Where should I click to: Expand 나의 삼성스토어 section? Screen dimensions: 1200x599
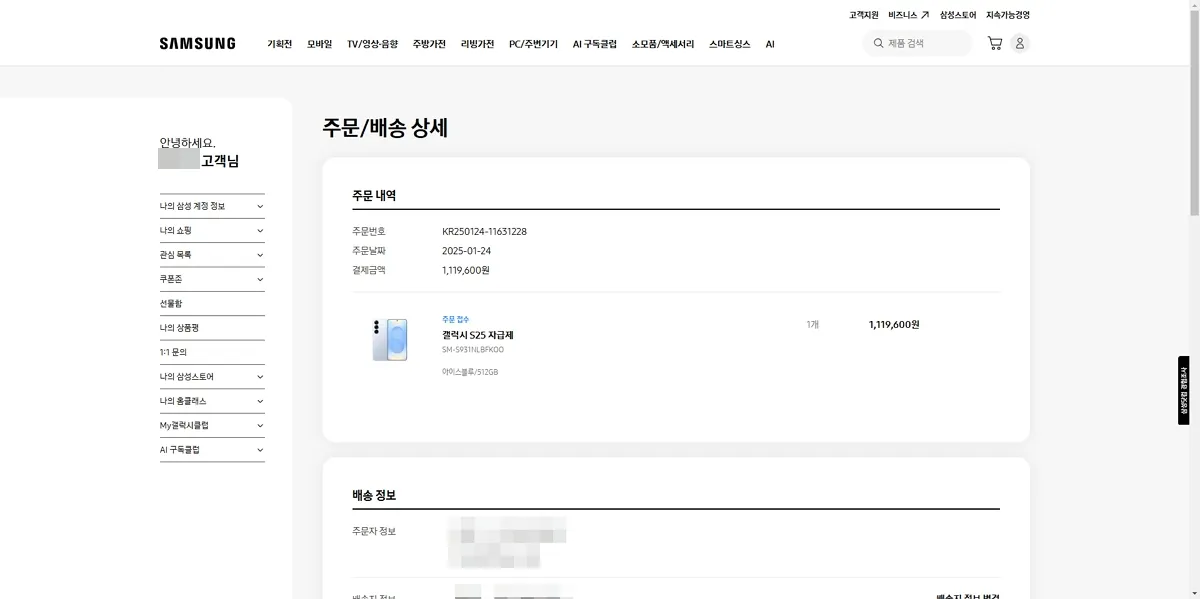(212, 376)
